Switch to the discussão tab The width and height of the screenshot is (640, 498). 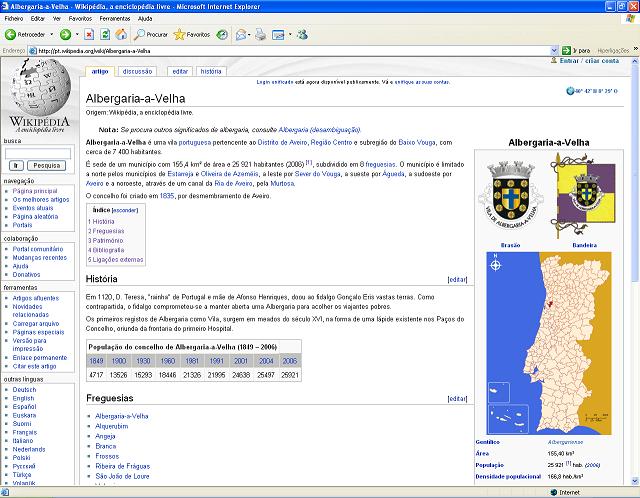click(x=137, y=71)
